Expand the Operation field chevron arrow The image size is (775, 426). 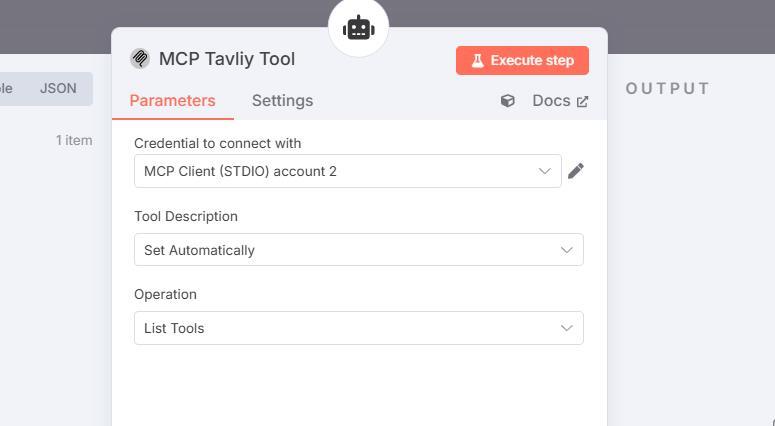coord(566,328)
